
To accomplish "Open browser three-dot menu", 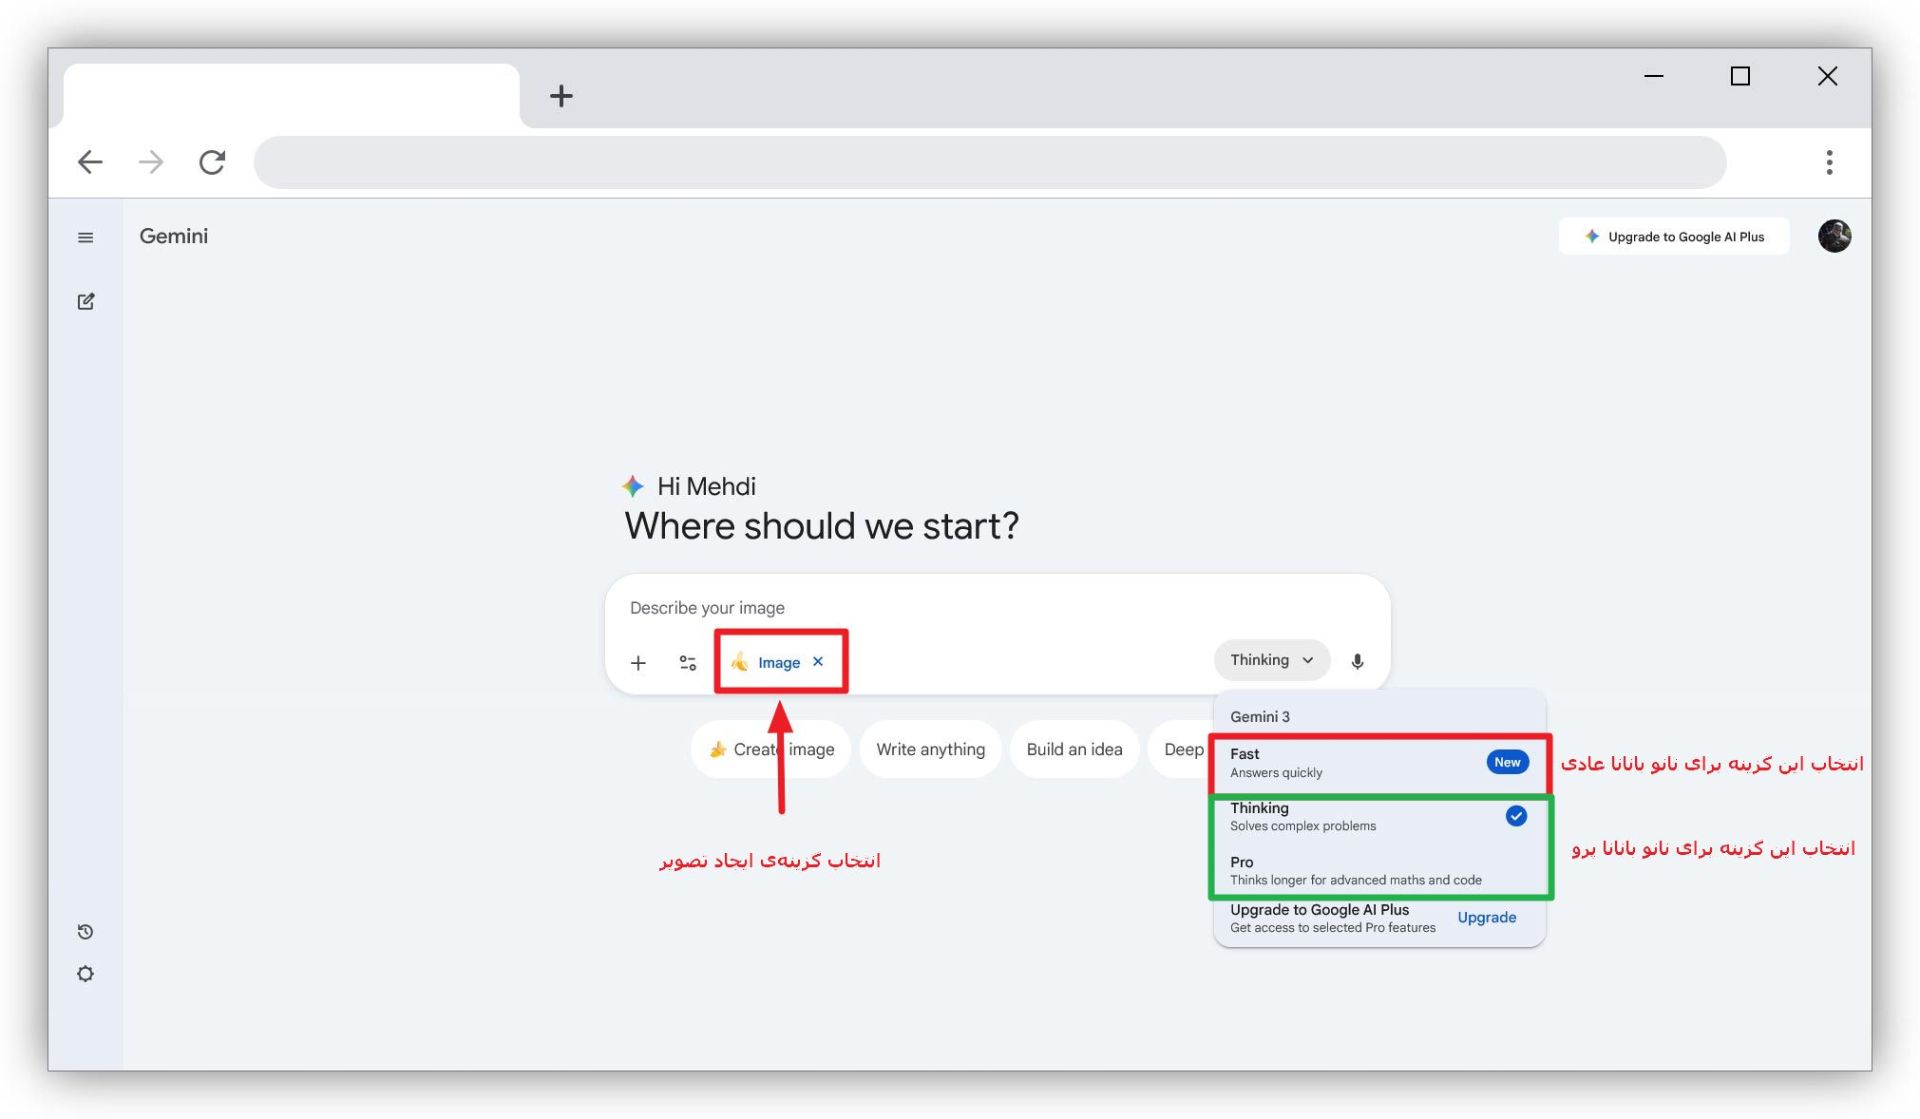I will [1829, 162].
